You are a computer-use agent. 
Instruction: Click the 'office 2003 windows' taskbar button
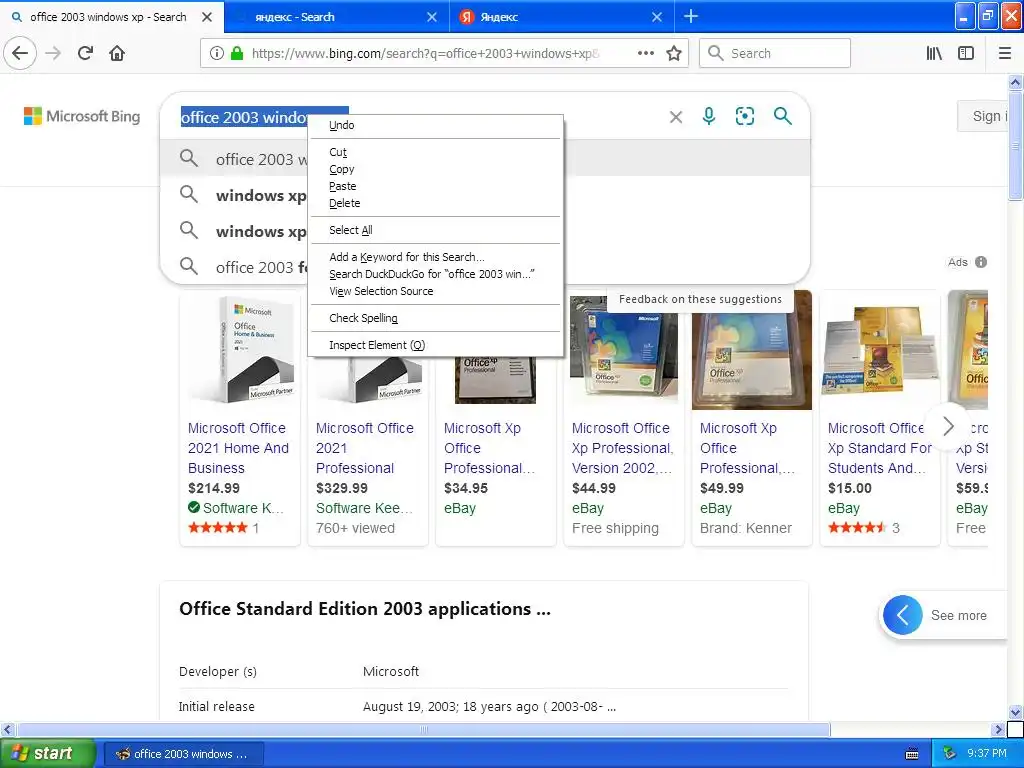click(x=184, y=754)
